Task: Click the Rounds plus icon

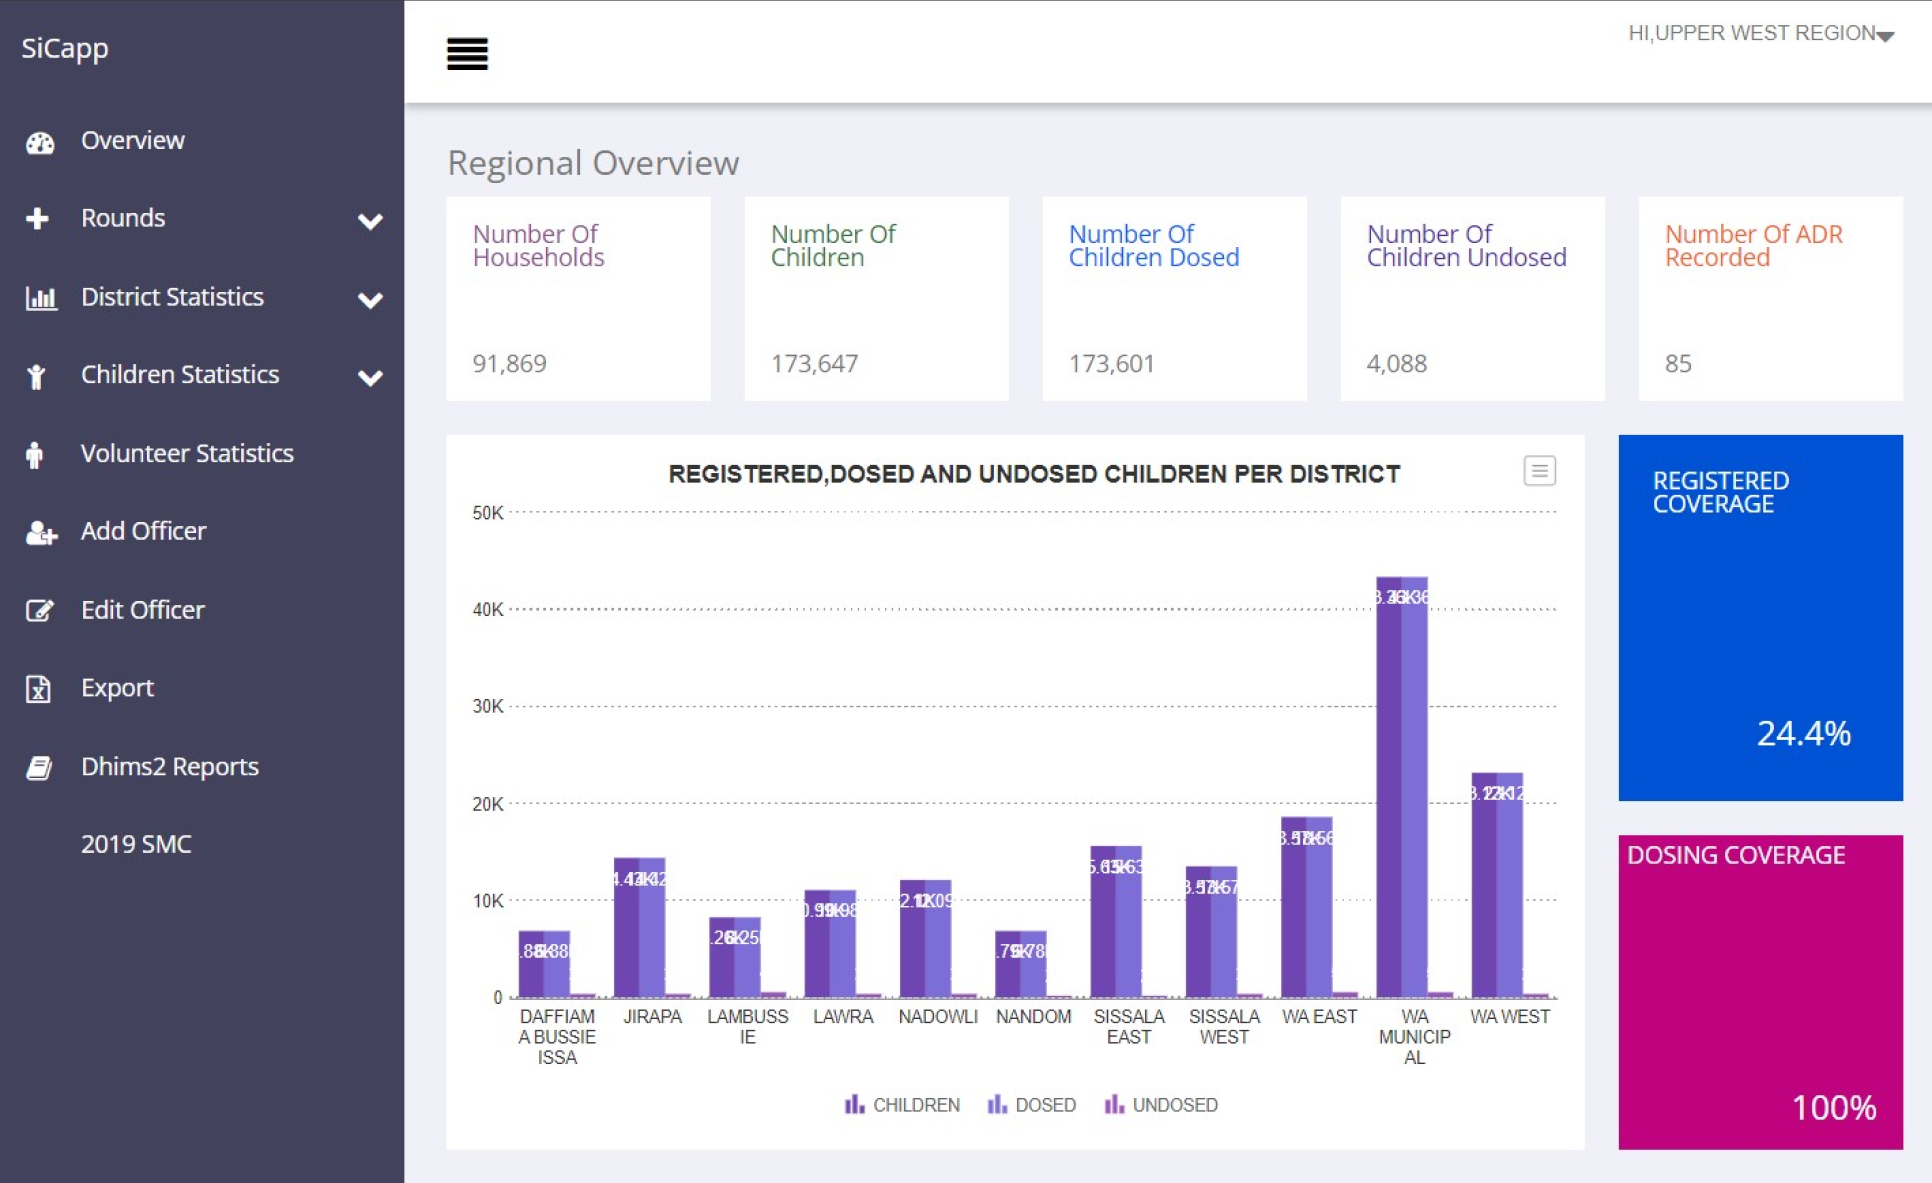Action: pyautogui.click(x=38, y=219)
